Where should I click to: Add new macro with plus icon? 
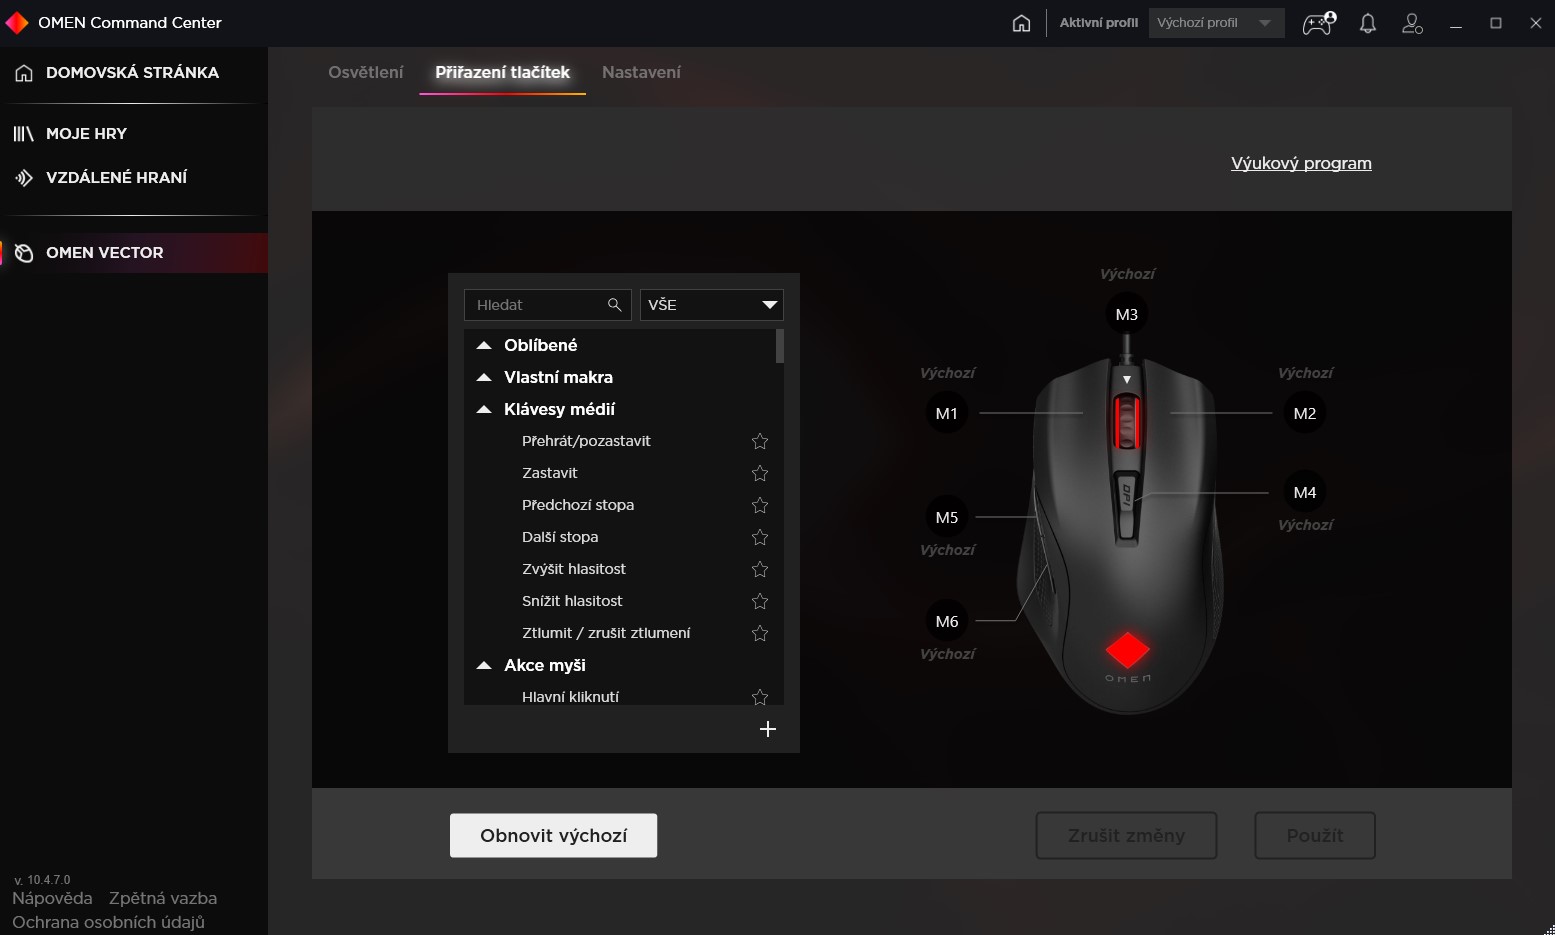[768, 729]
